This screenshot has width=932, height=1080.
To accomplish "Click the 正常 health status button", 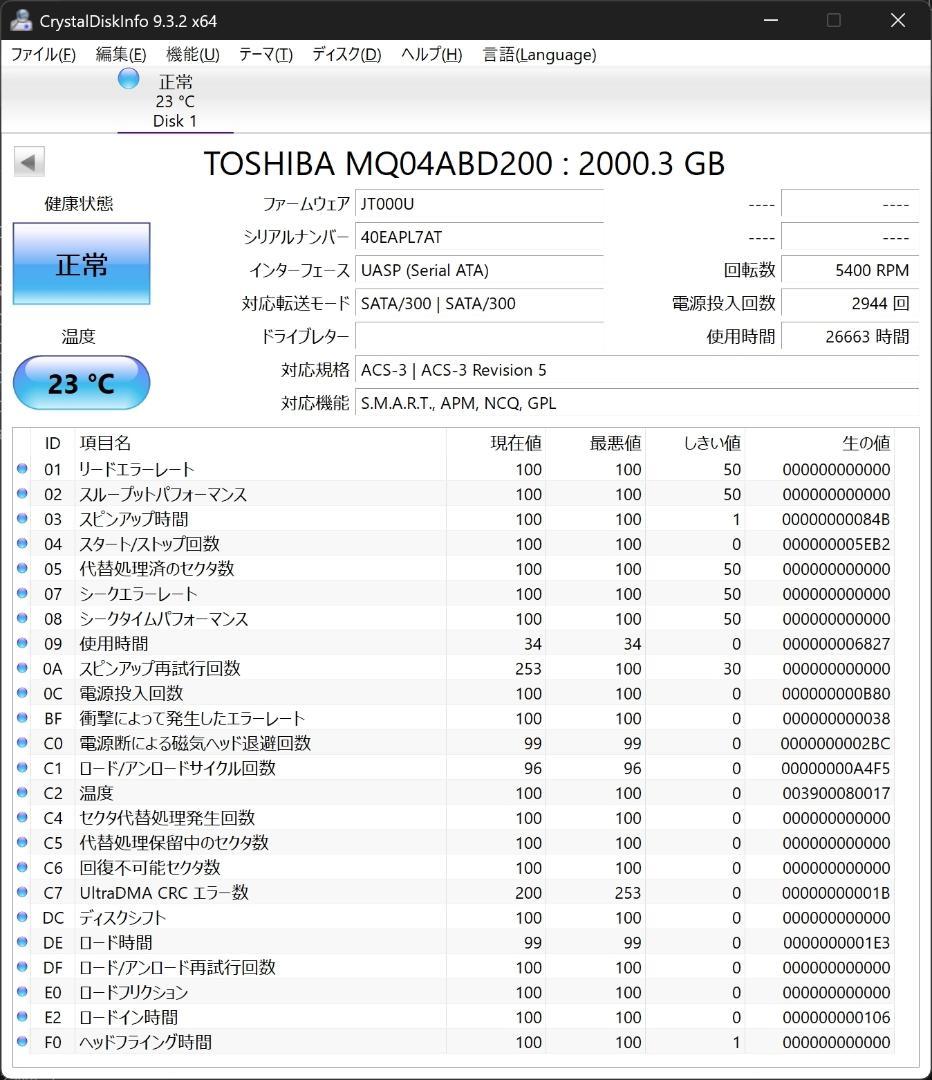I will (x=81, y=263).
